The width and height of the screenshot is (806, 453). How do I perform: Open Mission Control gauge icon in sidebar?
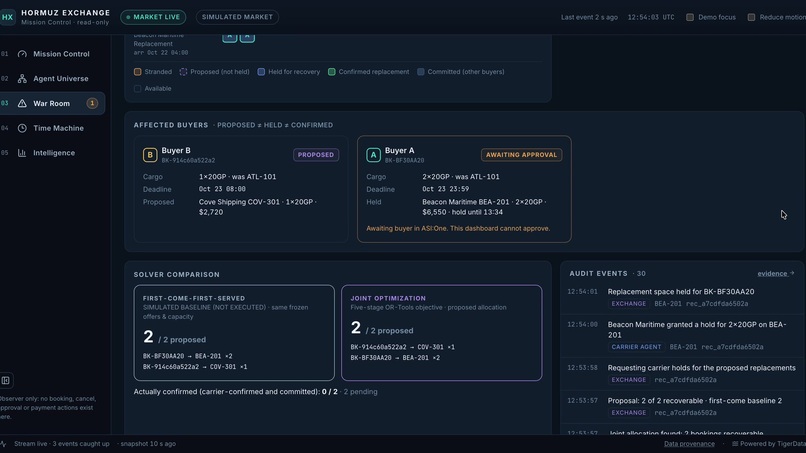click(x=22, y=54)
